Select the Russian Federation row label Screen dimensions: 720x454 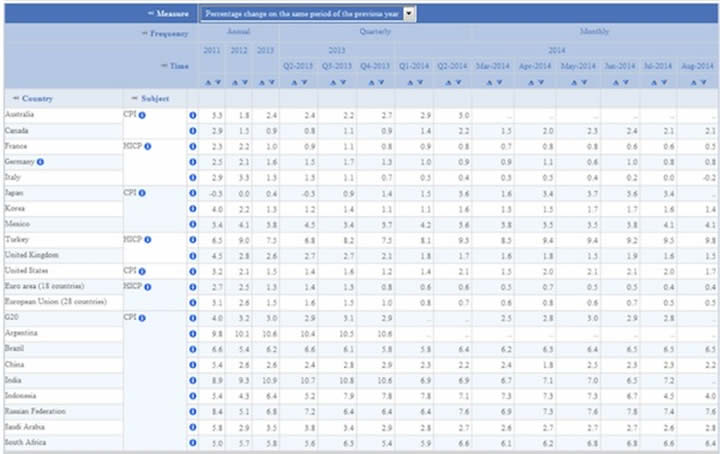pyautogui.click(x=35, y=411)
